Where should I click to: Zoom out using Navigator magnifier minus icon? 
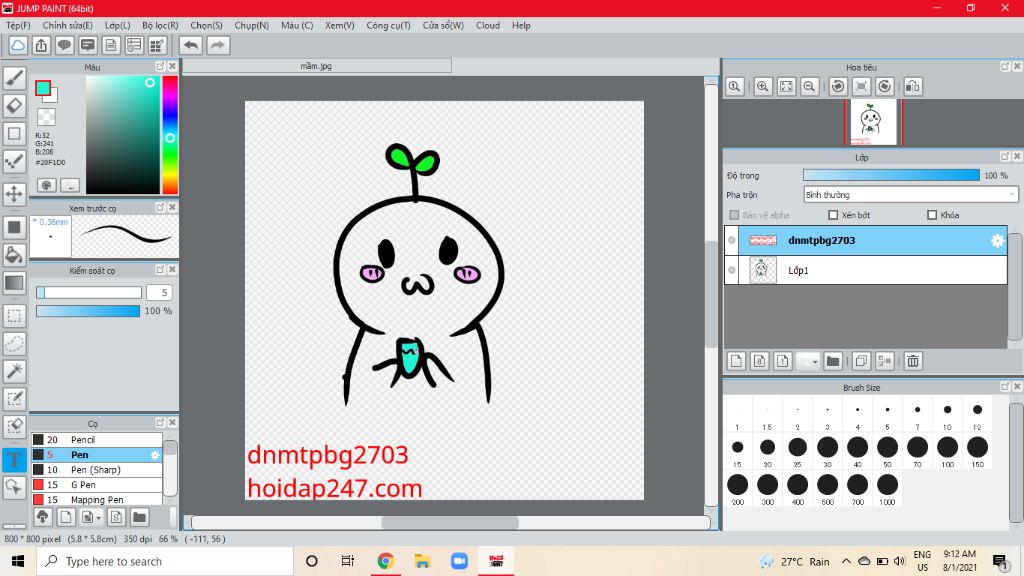pos(809,86)
